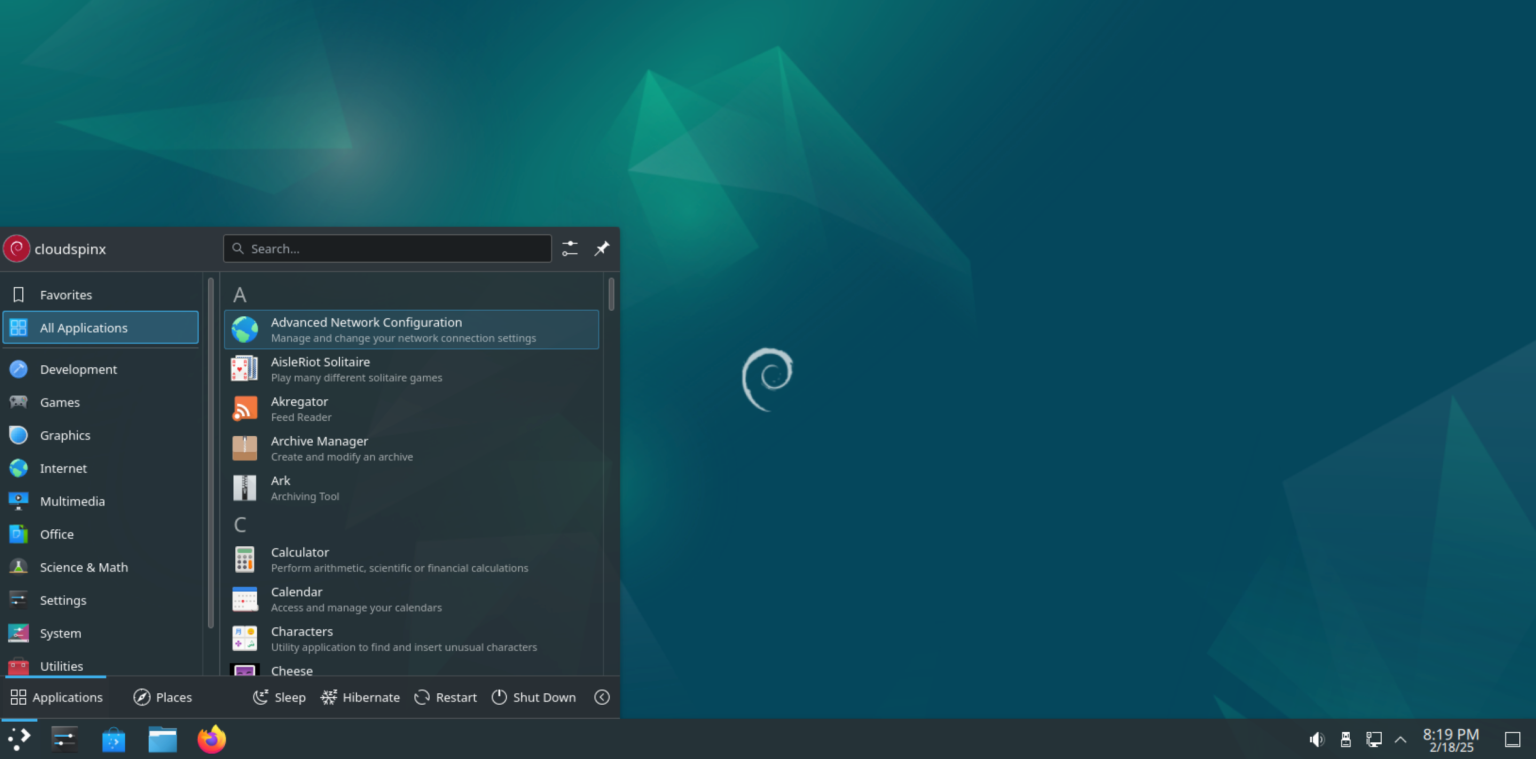Open the launcher configure filters control

click(x=570, y=248)
